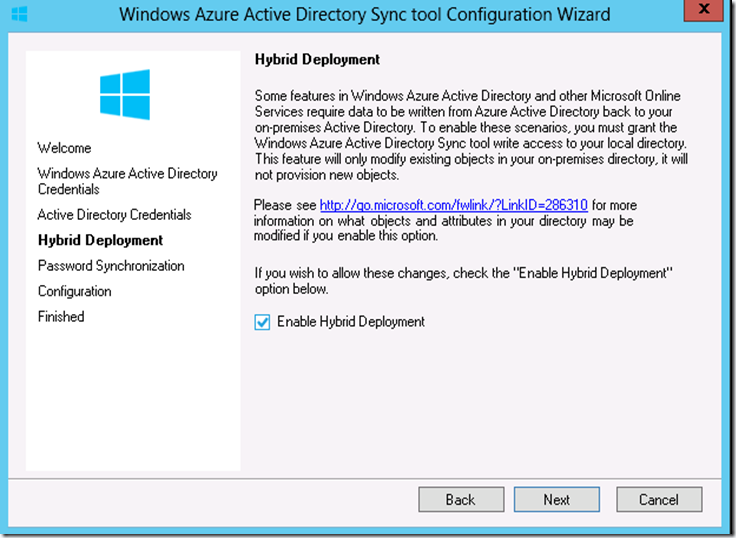
Task: Click the large Windows logo in sidebar
Action: click(x=125, y=94)
